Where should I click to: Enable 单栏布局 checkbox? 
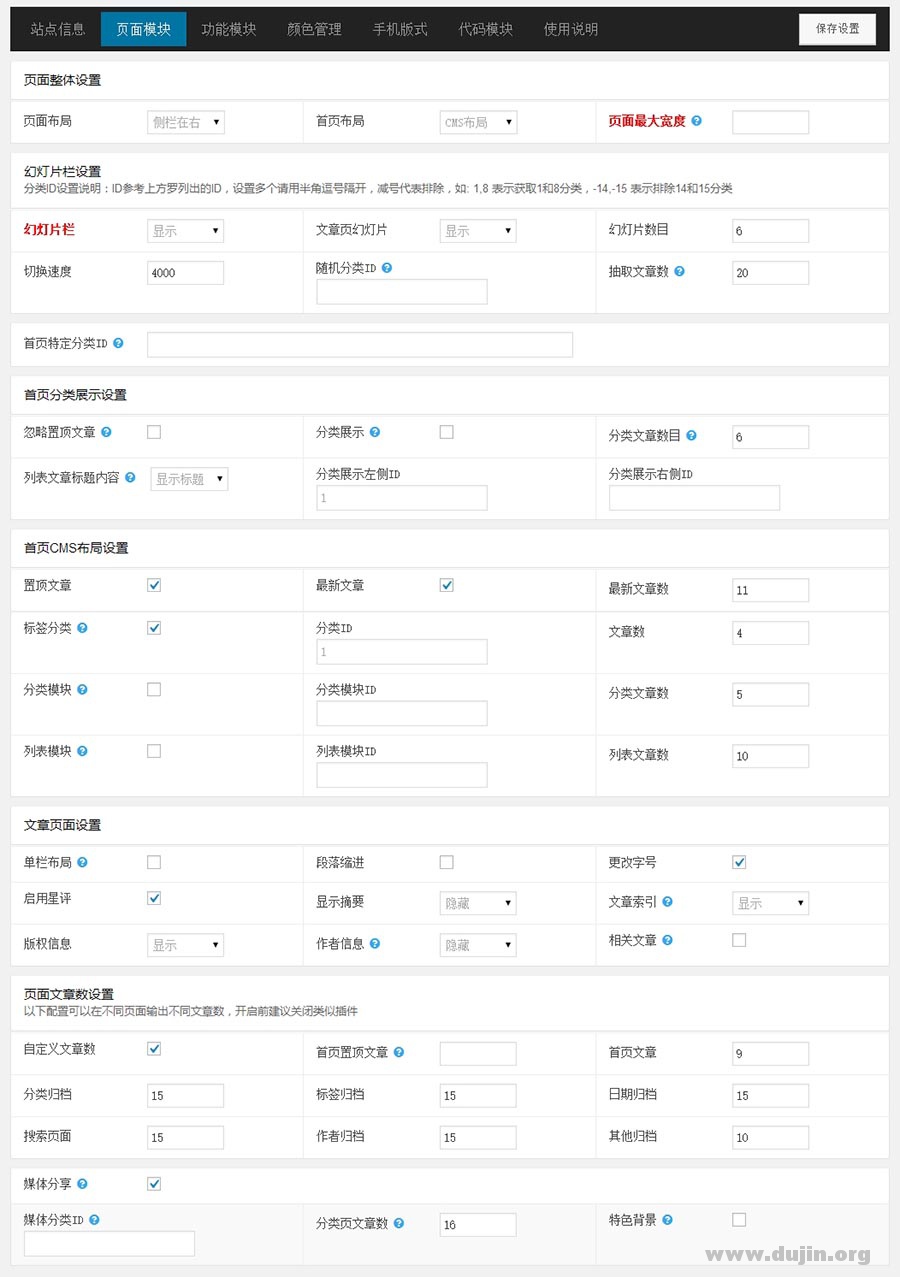(154, 862)
